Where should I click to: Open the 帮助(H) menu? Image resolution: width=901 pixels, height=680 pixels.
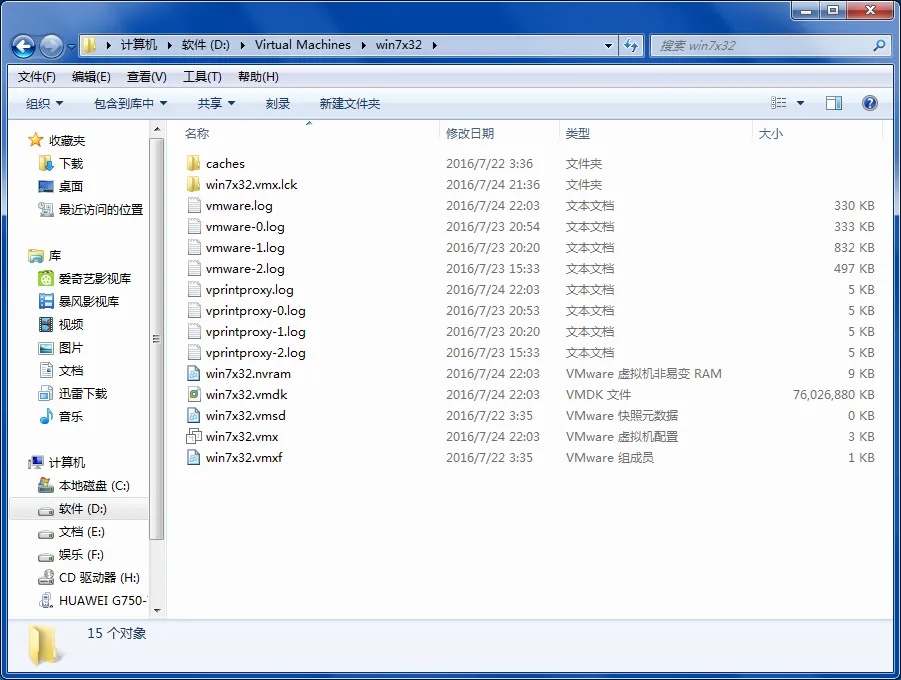tap(258, 76)
